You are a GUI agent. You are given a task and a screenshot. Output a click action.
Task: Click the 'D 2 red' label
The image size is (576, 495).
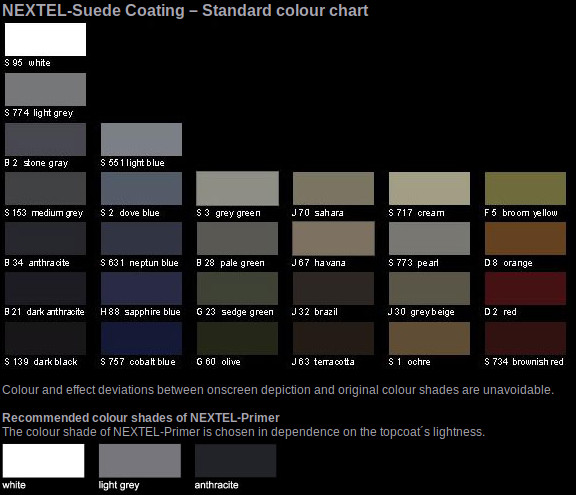(x=500, y=312)
